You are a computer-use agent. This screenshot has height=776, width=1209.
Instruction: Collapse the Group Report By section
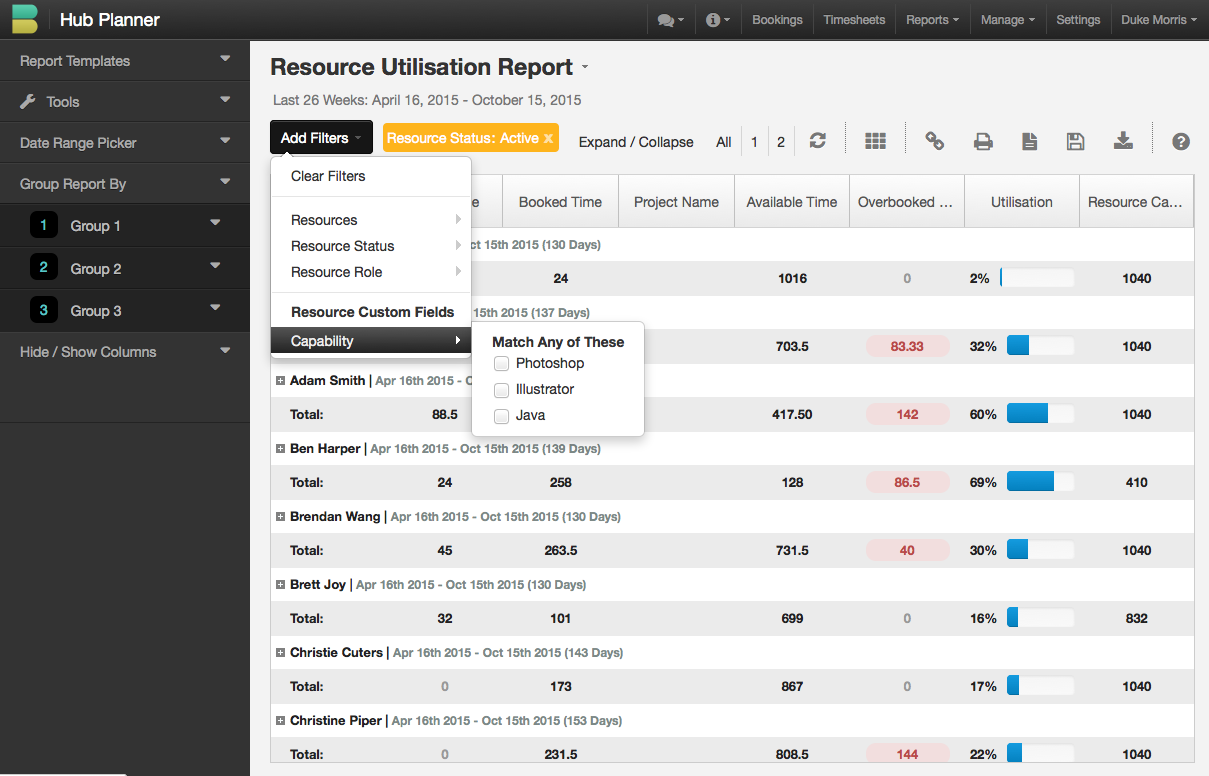(x=125, y=184)
